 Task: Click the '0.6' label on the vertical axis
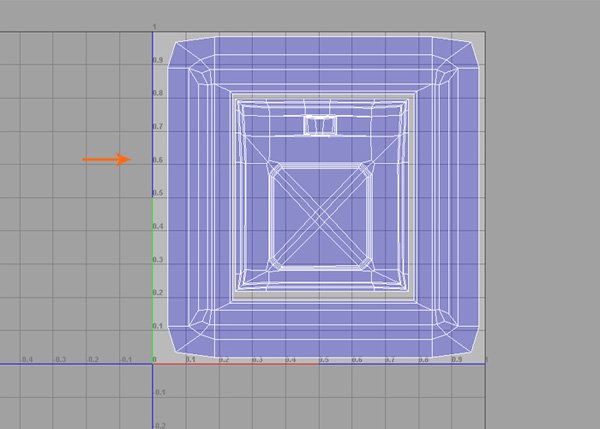(158, 160)
